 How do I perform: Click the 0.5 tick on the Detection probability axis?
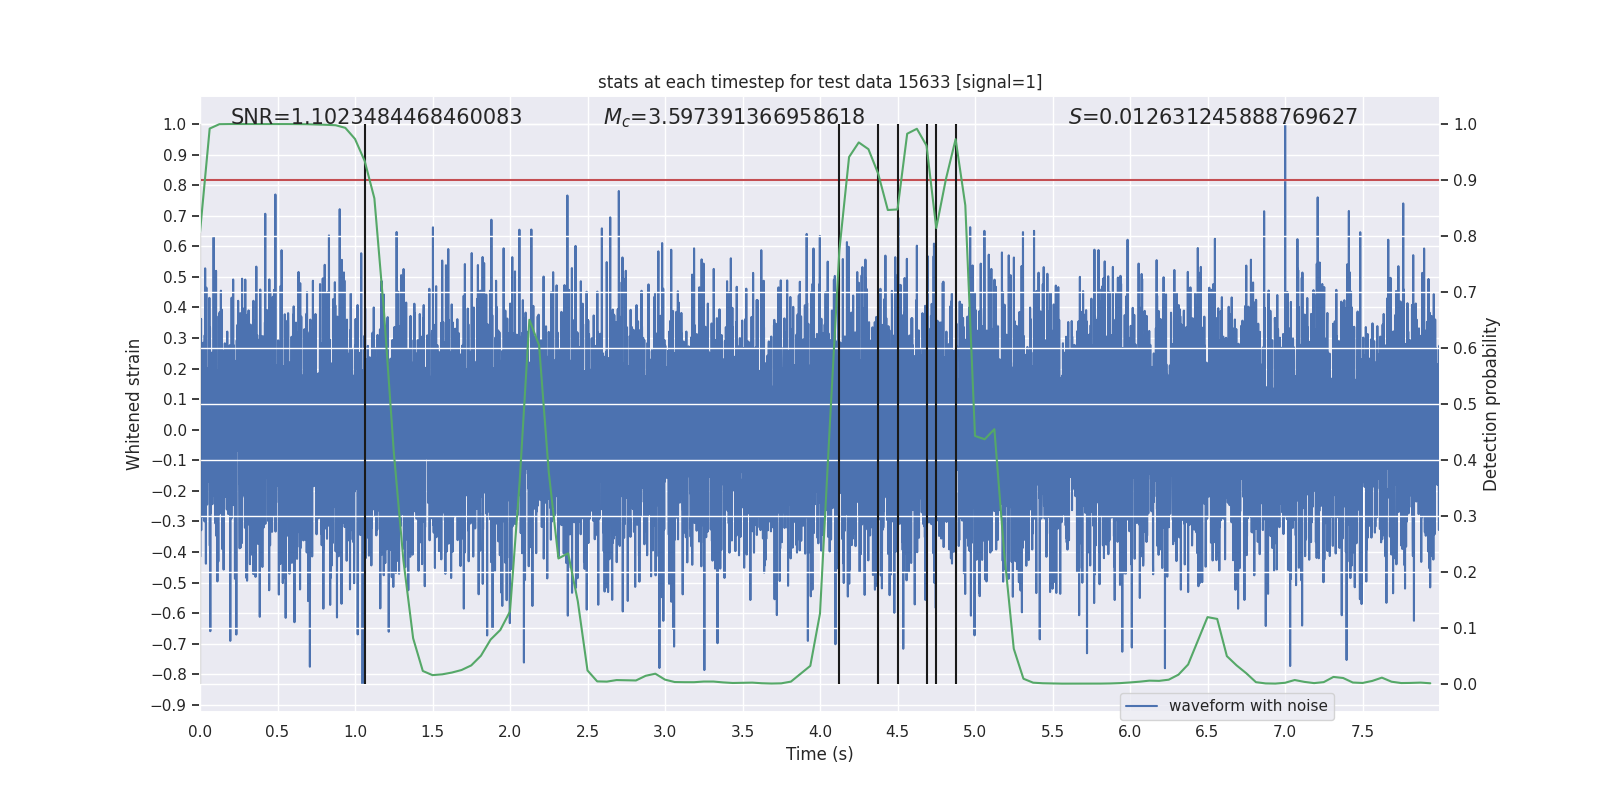(1465, 404)
